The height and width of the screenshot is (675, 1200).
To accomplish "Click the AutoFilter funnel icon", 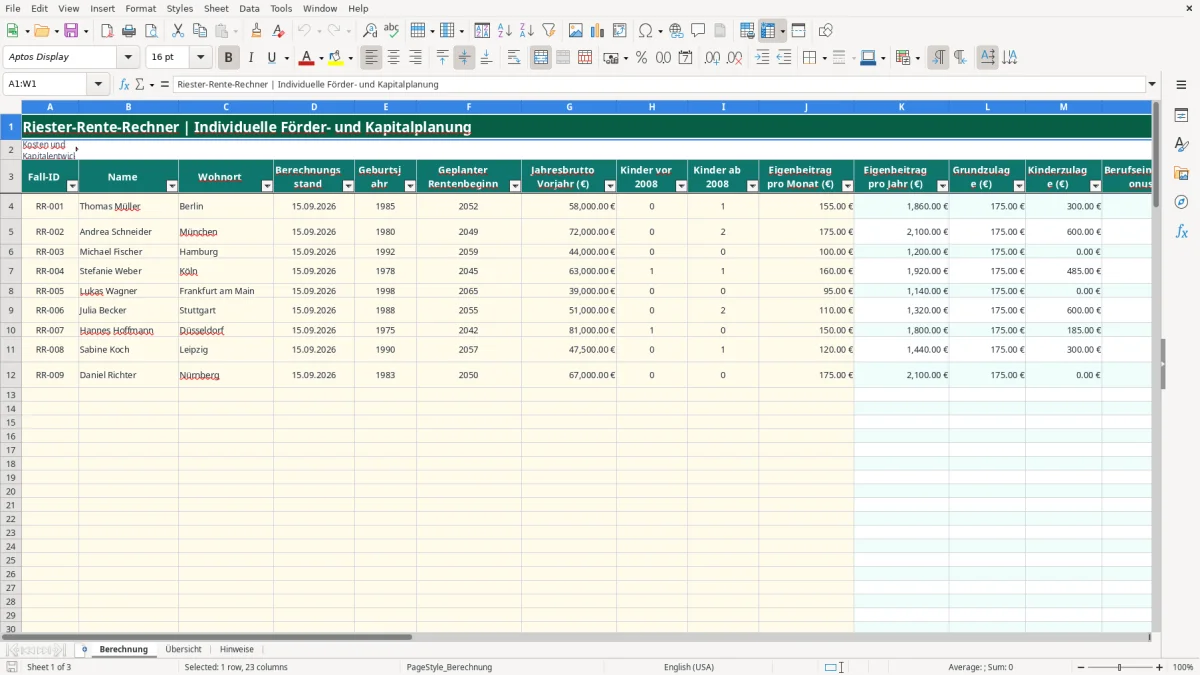I will [549, 31].
